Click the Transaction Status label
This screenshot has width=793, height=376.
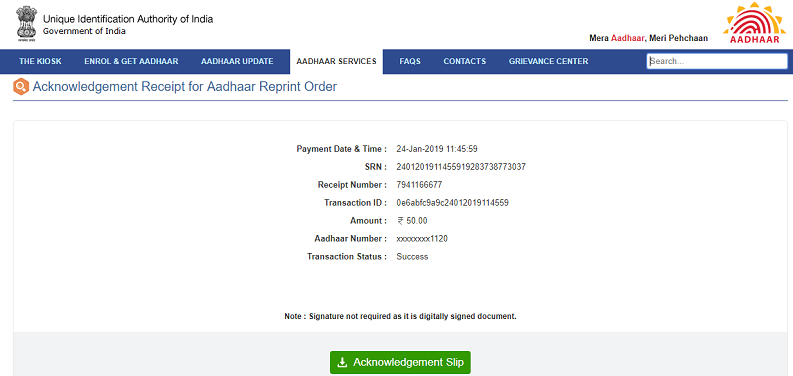[x=347, y=257]
